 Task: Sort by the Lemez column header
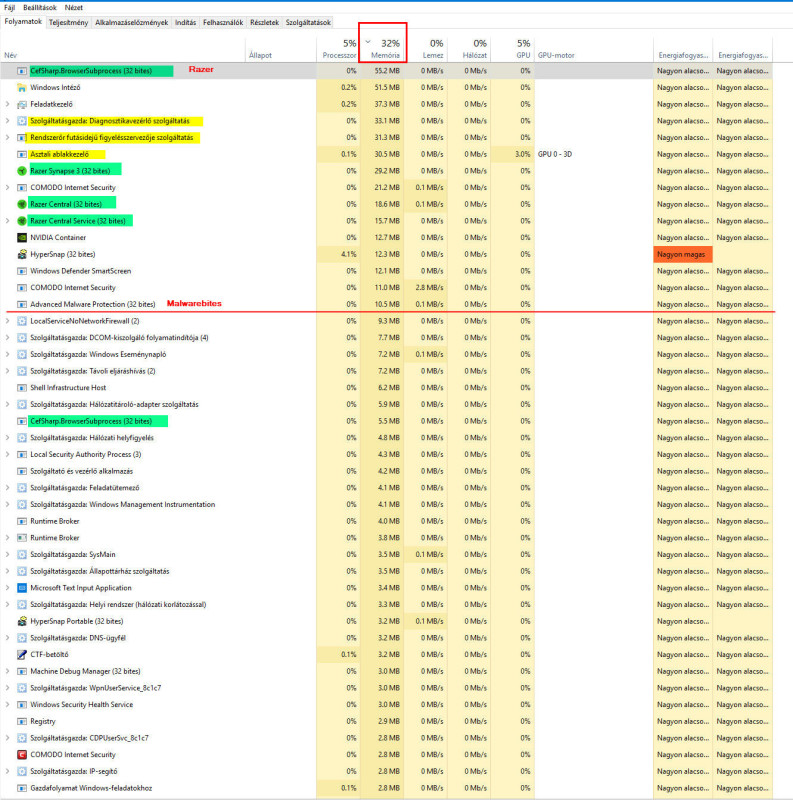pos(427,49)
